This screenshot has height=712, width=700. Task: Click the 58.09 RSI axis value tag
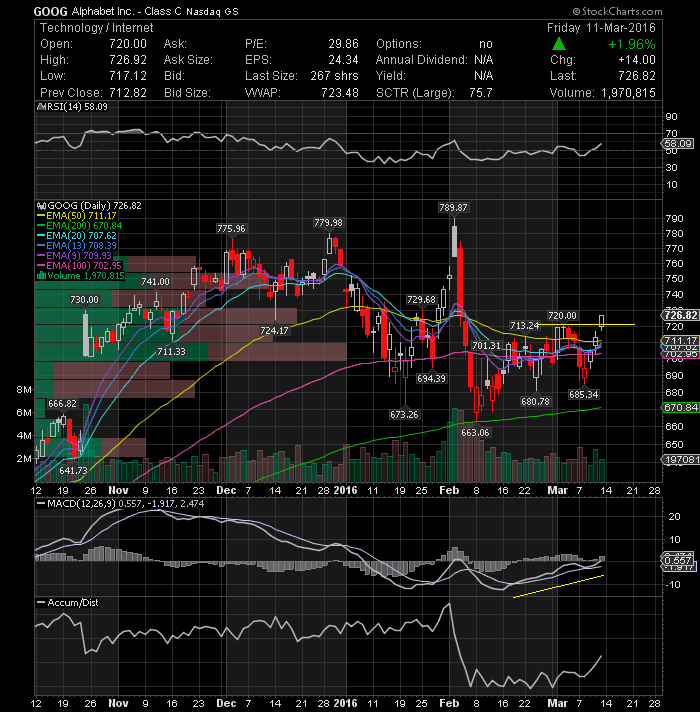pos(678,144)
